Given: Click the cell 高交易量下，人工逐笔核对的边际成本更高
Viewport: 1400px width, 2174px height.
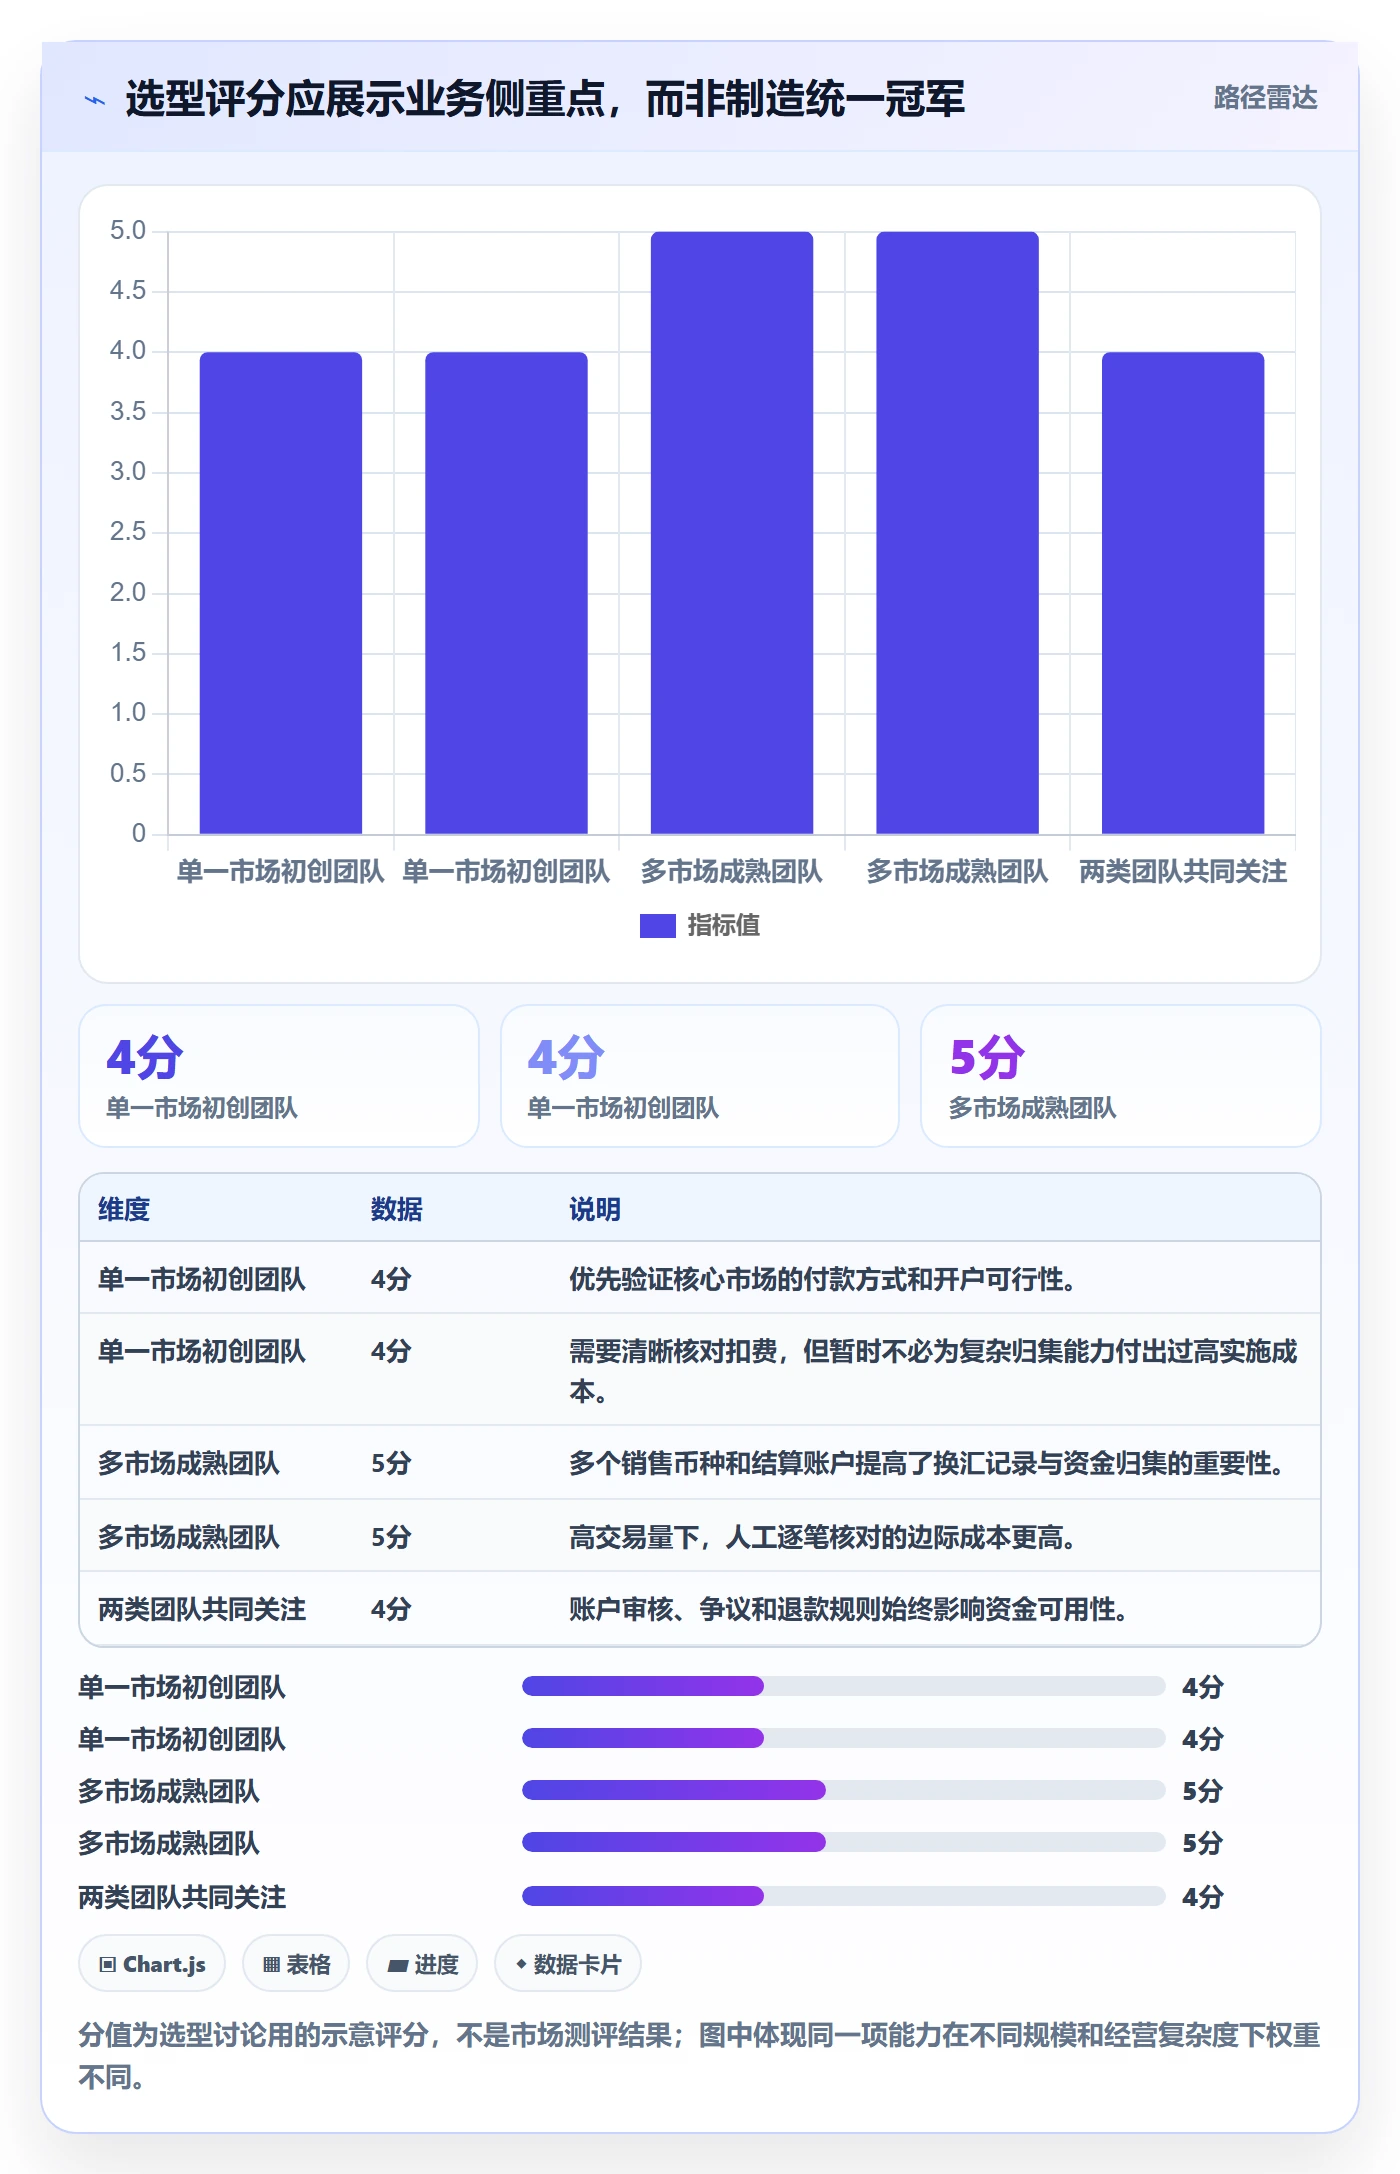Looking at the screenshot, I should pos(822,1537).
